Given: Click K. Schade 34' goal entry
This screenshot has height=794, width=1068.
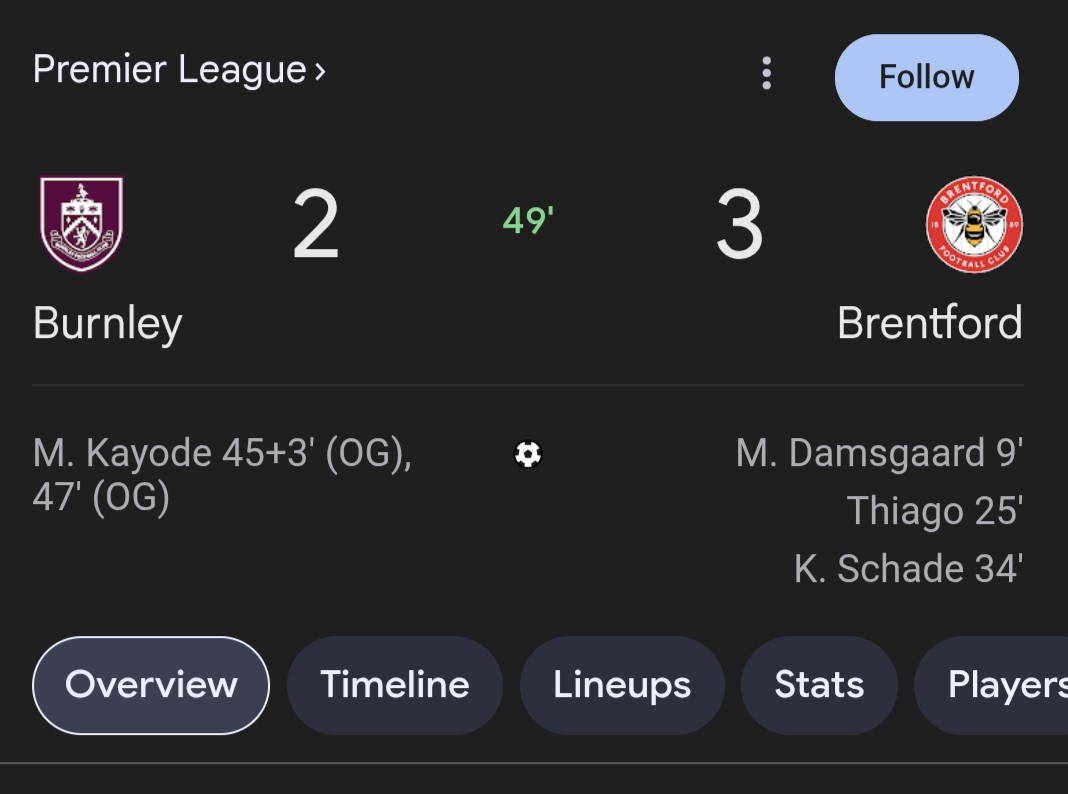Looking at the screenshot, I should pyautogui.click(x=907, y=568).
